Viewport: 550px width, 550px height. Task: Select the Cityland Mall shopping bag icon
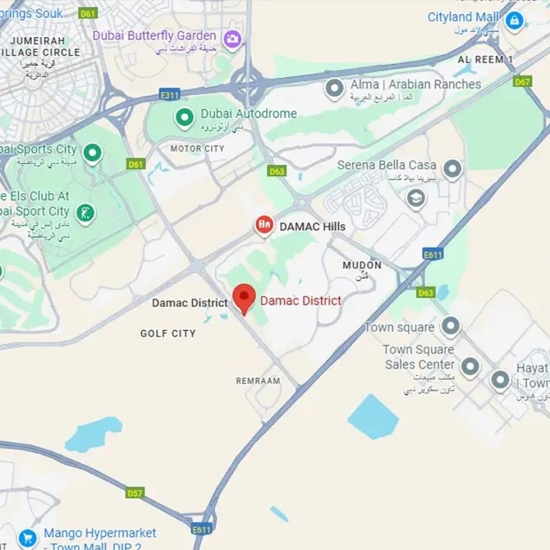pos(514,21)
